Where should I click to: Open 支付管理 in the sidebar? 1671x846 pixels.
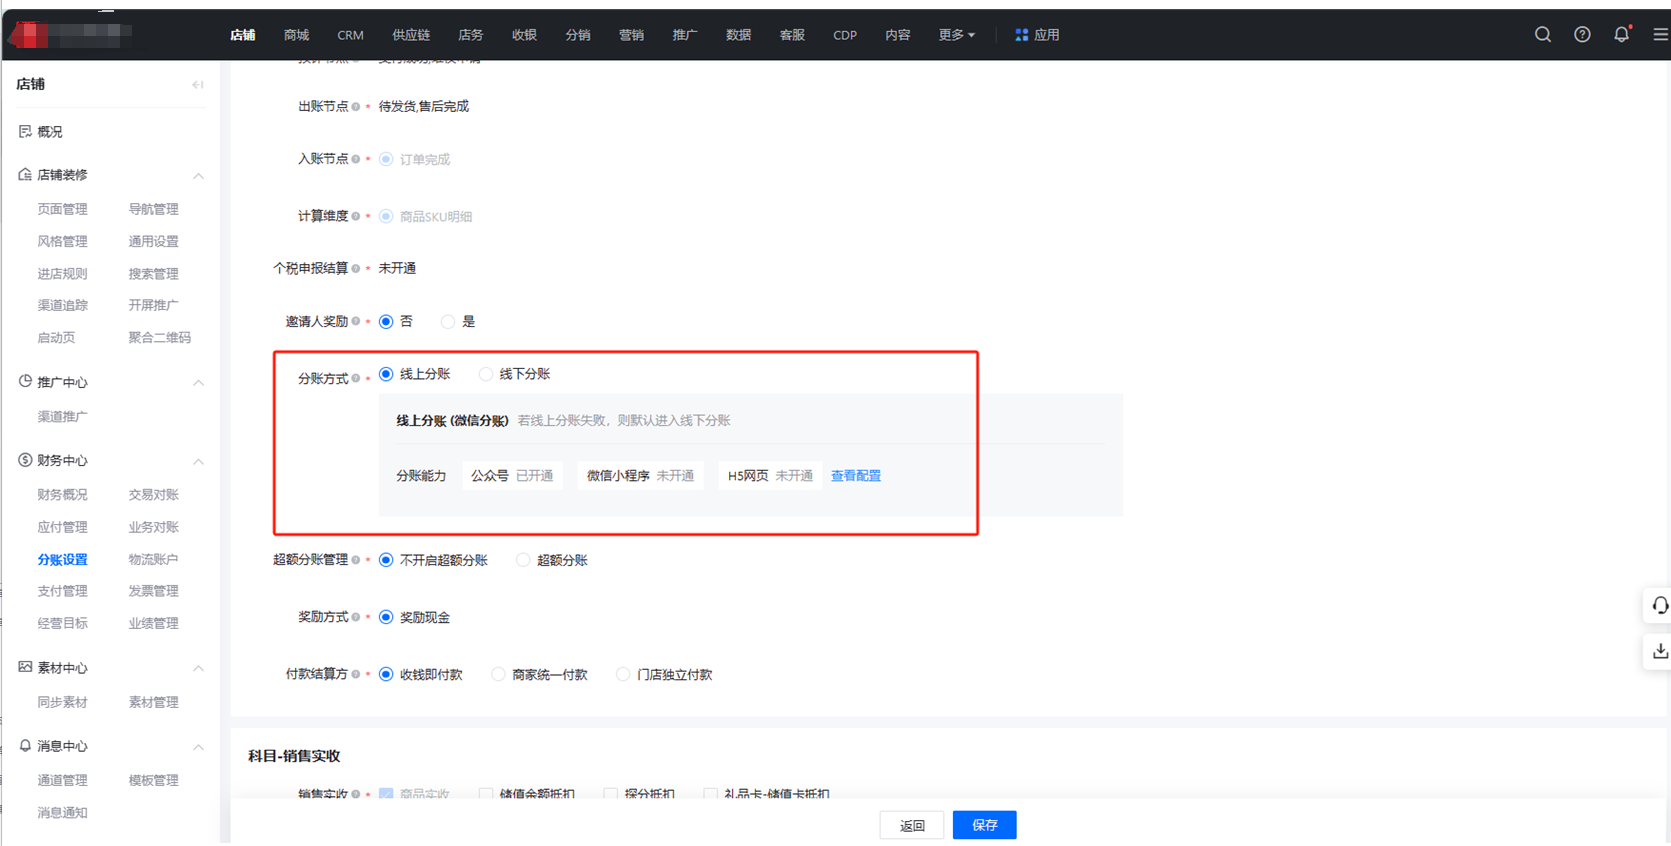point(62,591)
